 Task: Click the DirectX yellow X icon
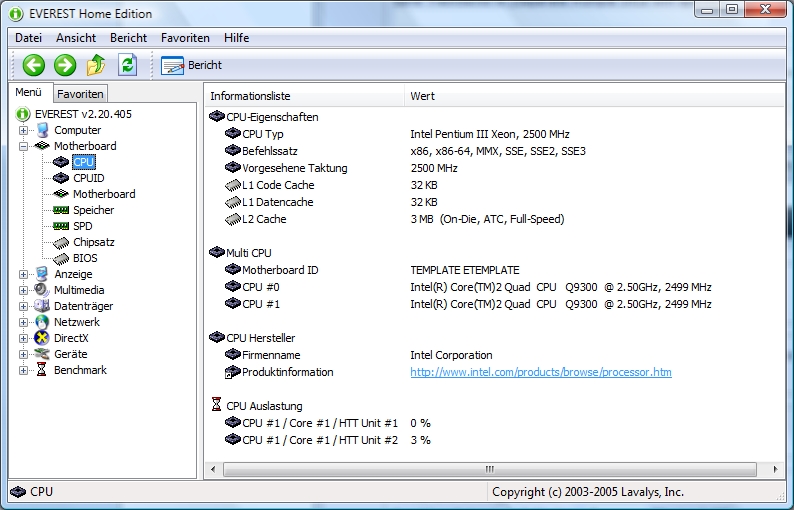point(42,338)
